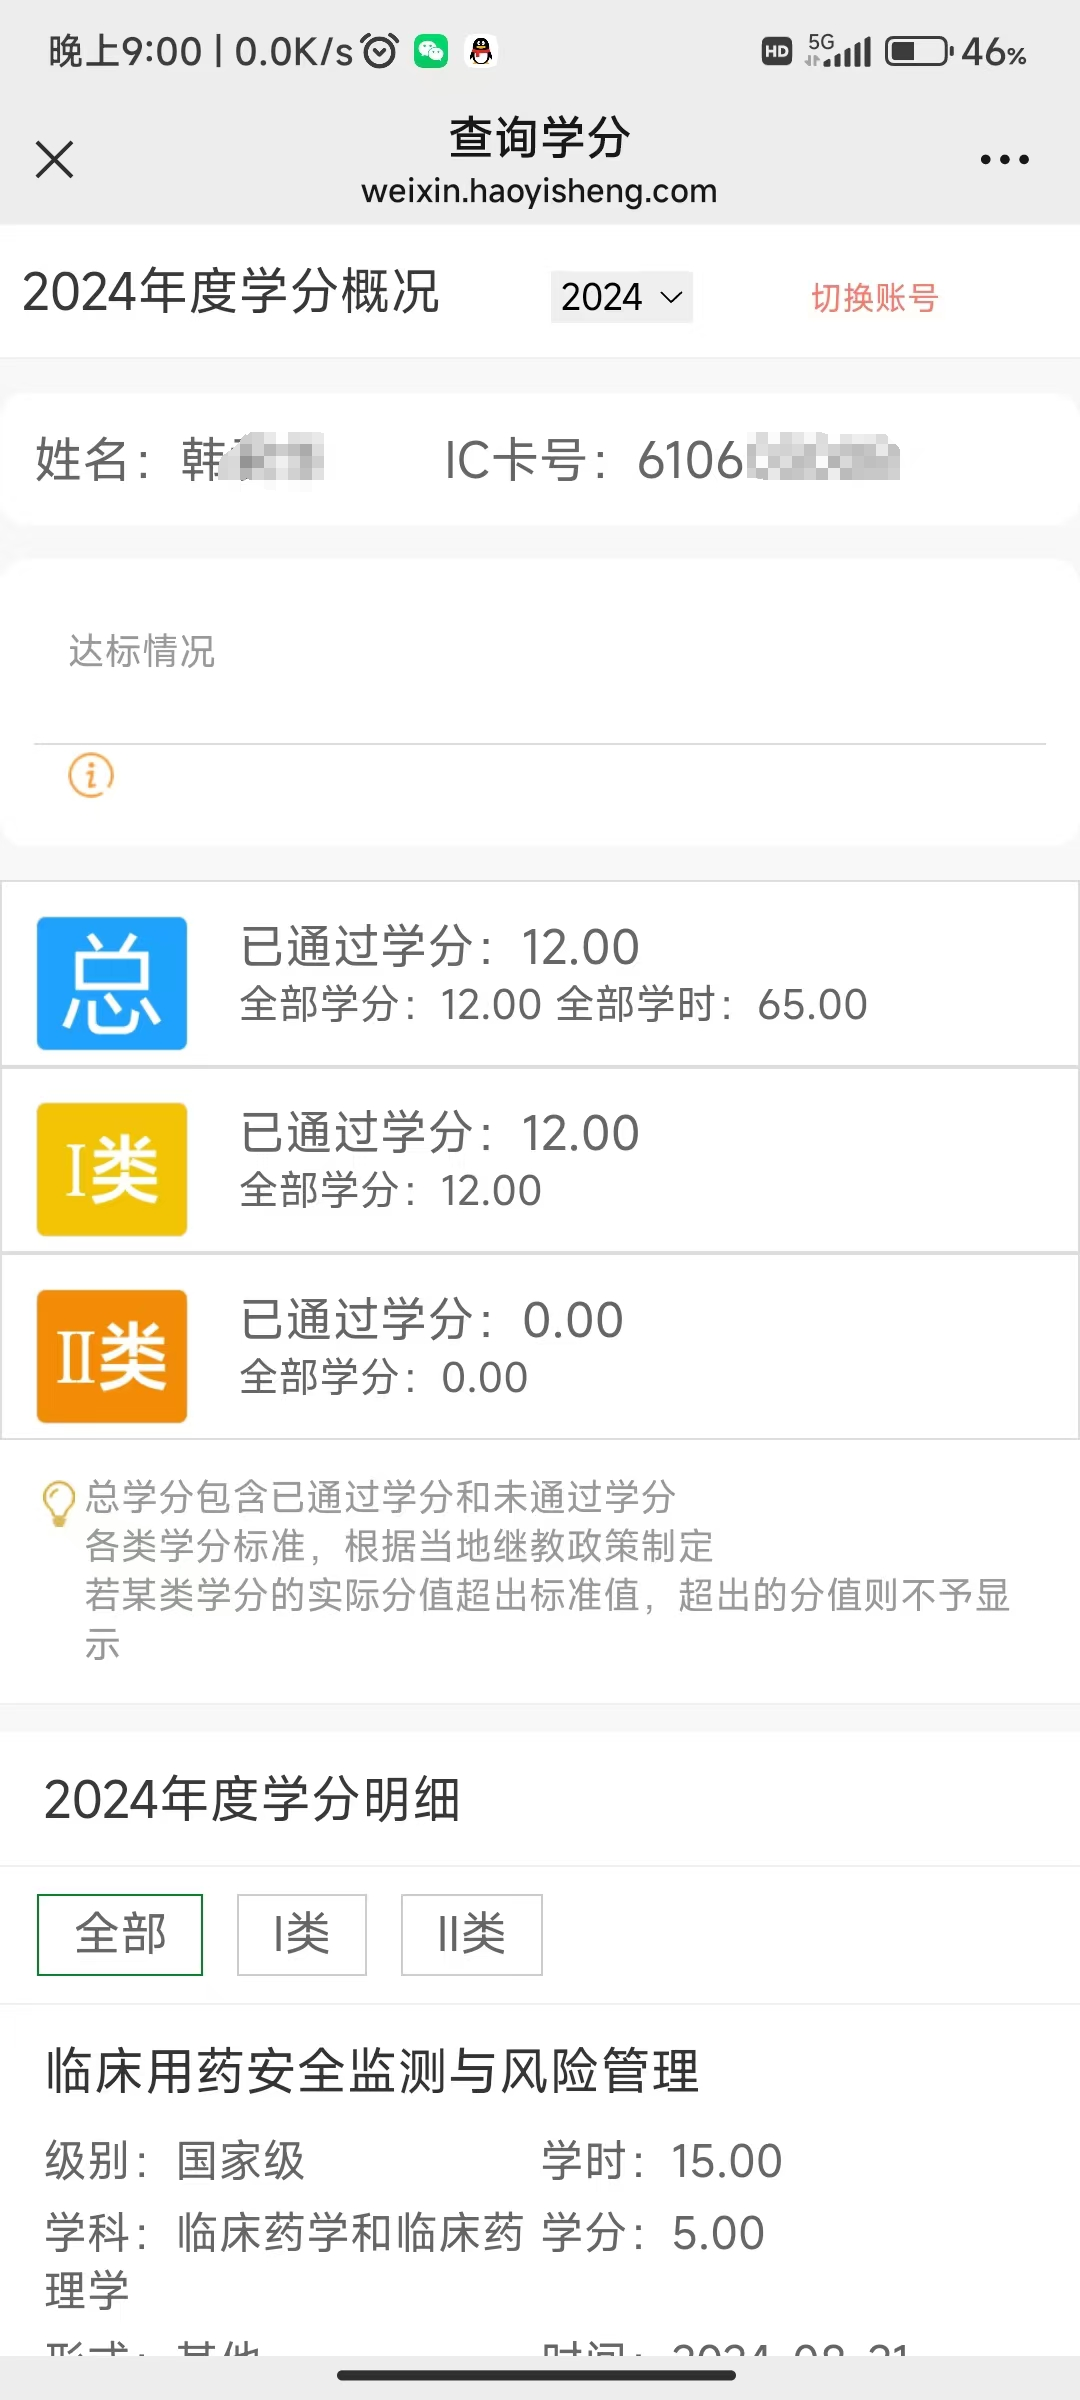
Task: Tap the orange info icon under 达标情况
Action: (x=91, y=775)
